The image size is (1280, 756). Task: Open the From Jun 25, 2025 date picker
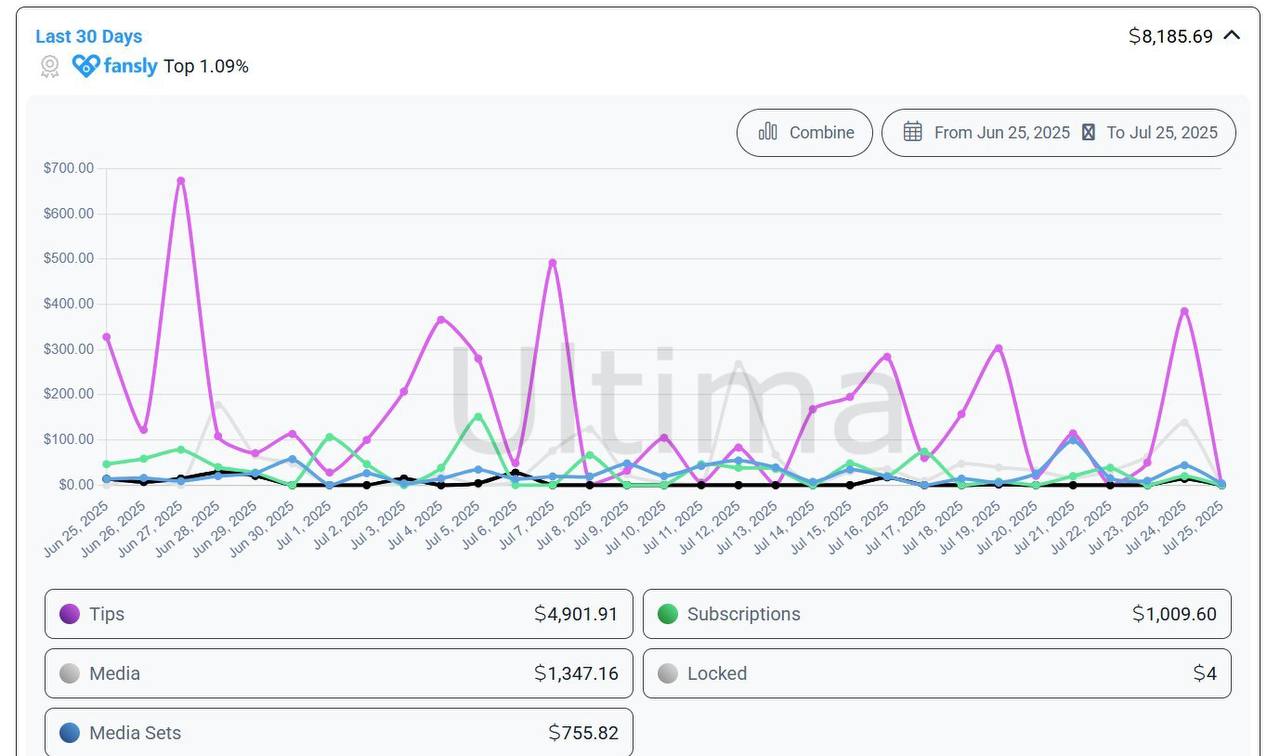tap(1001, 132)
